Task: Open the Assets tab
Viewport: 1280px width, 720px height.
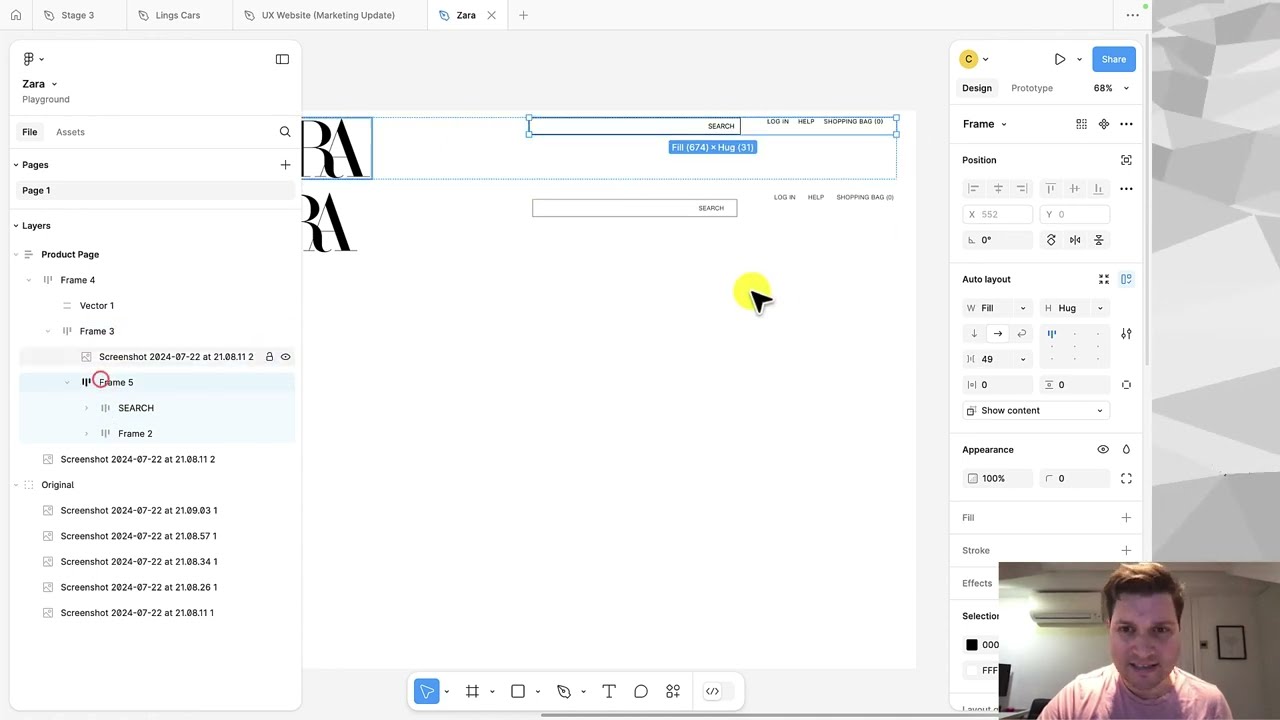Action: (70, 132)
